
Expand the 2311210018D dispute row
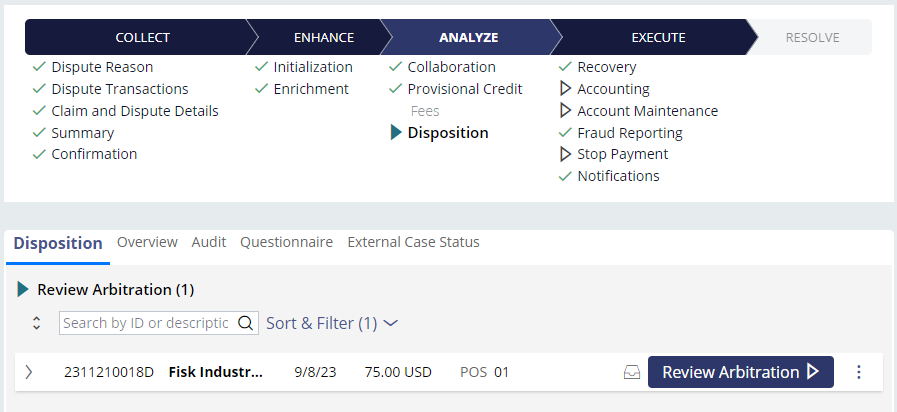pyautogui.click(x=29, y=372)
